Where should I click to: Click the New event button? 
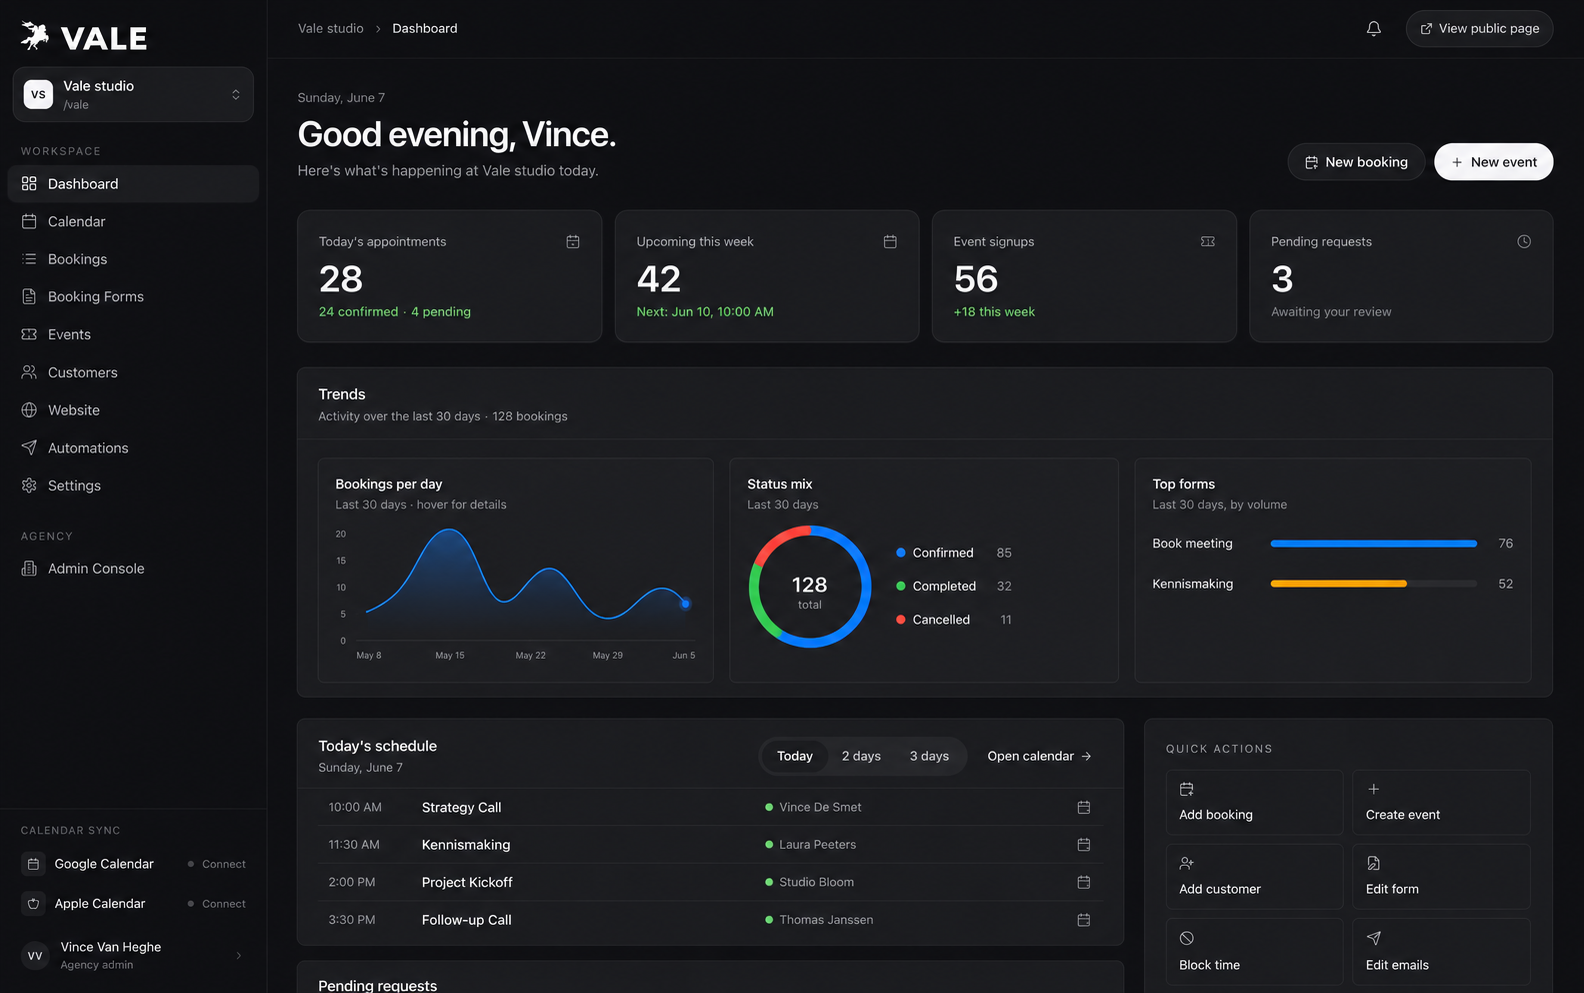click(x=1493, y=162)
